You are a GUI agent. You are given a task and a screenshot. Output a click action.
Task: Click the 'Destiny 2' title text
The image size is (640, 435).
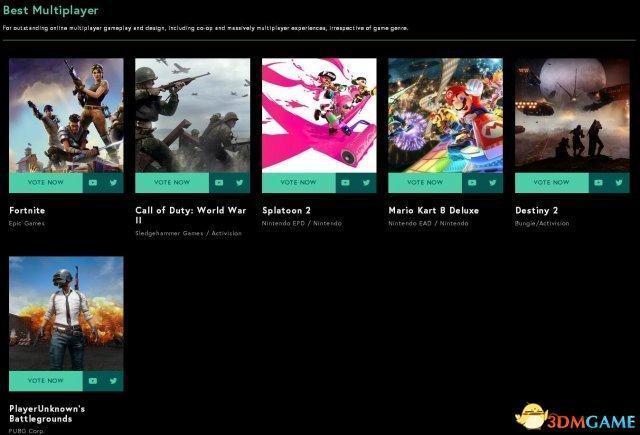click(536, 211)
